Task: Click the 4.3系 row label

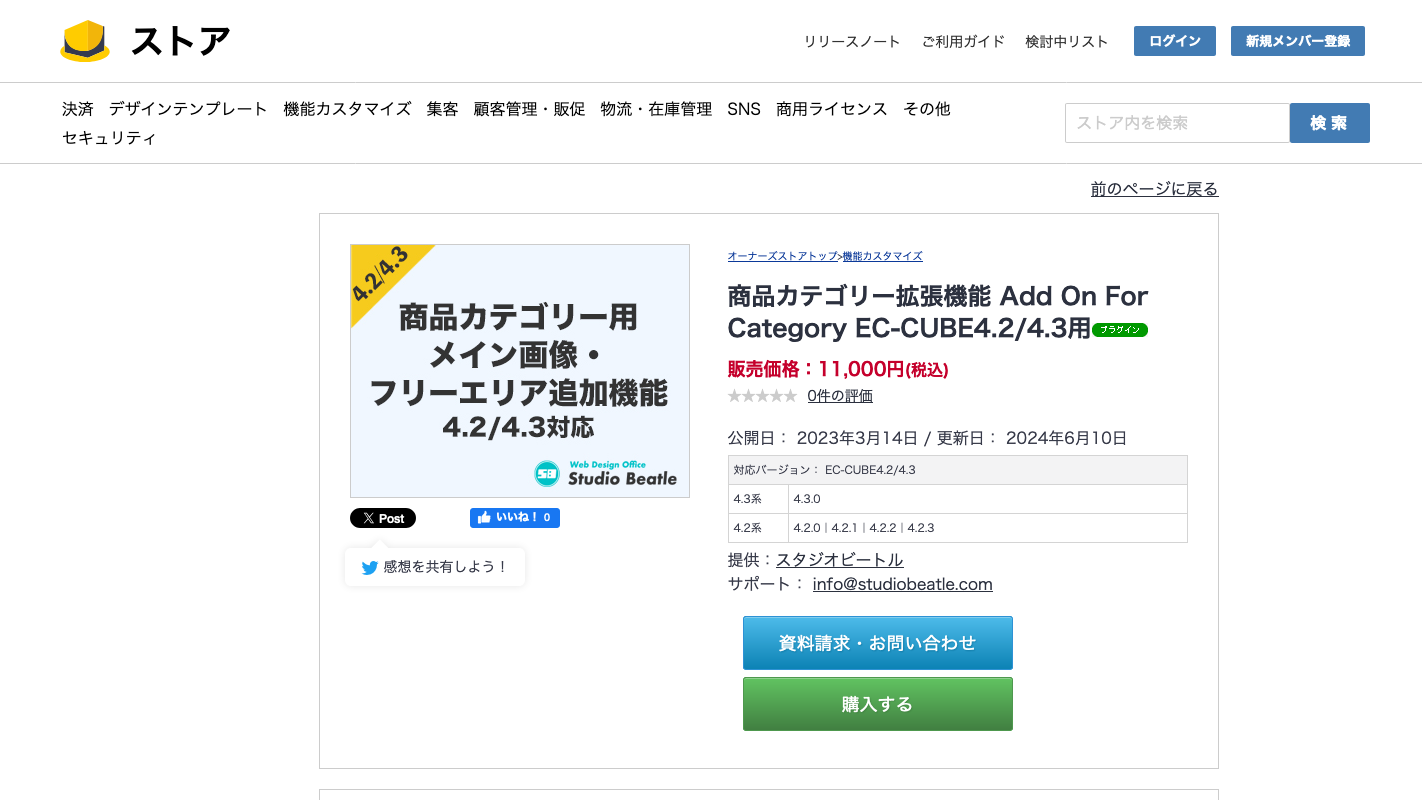Action: click(x=759, y=499)
